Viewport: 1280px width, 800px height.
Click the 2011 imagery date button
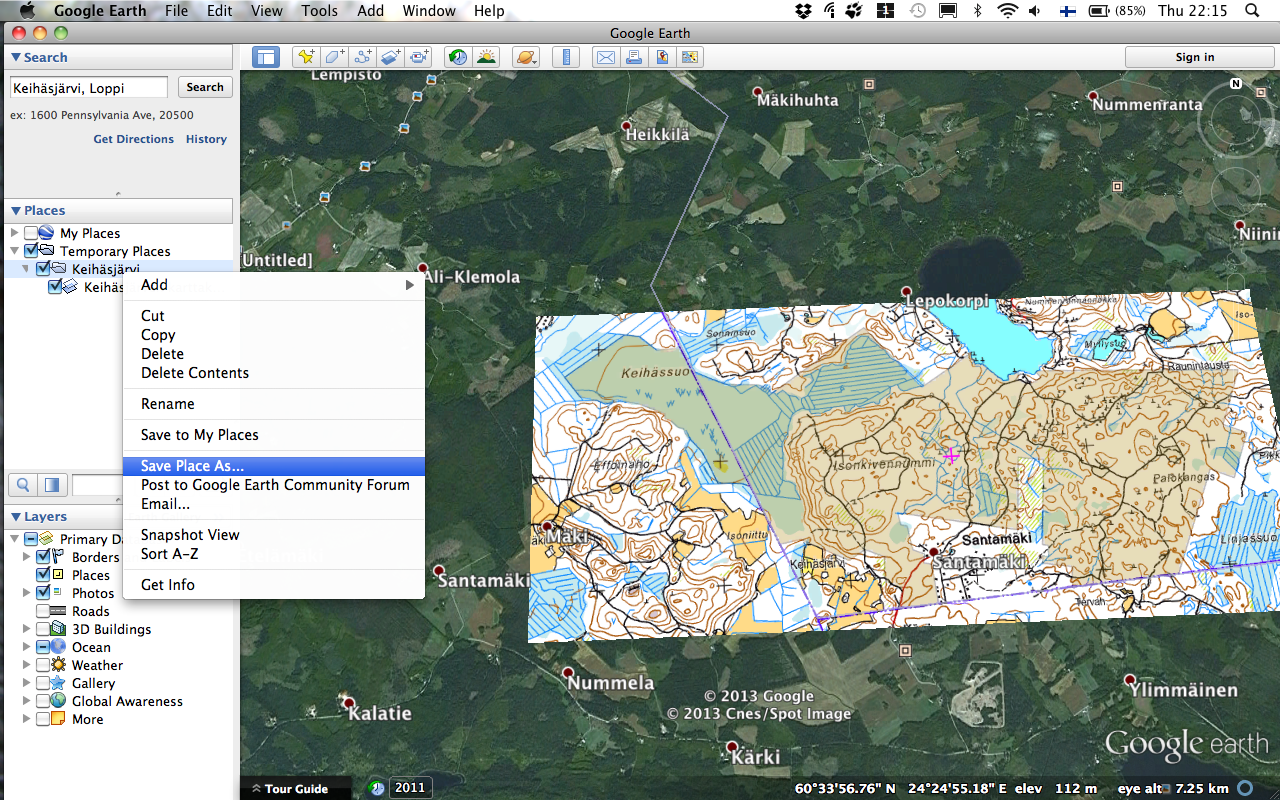click(x=410, y=788)
